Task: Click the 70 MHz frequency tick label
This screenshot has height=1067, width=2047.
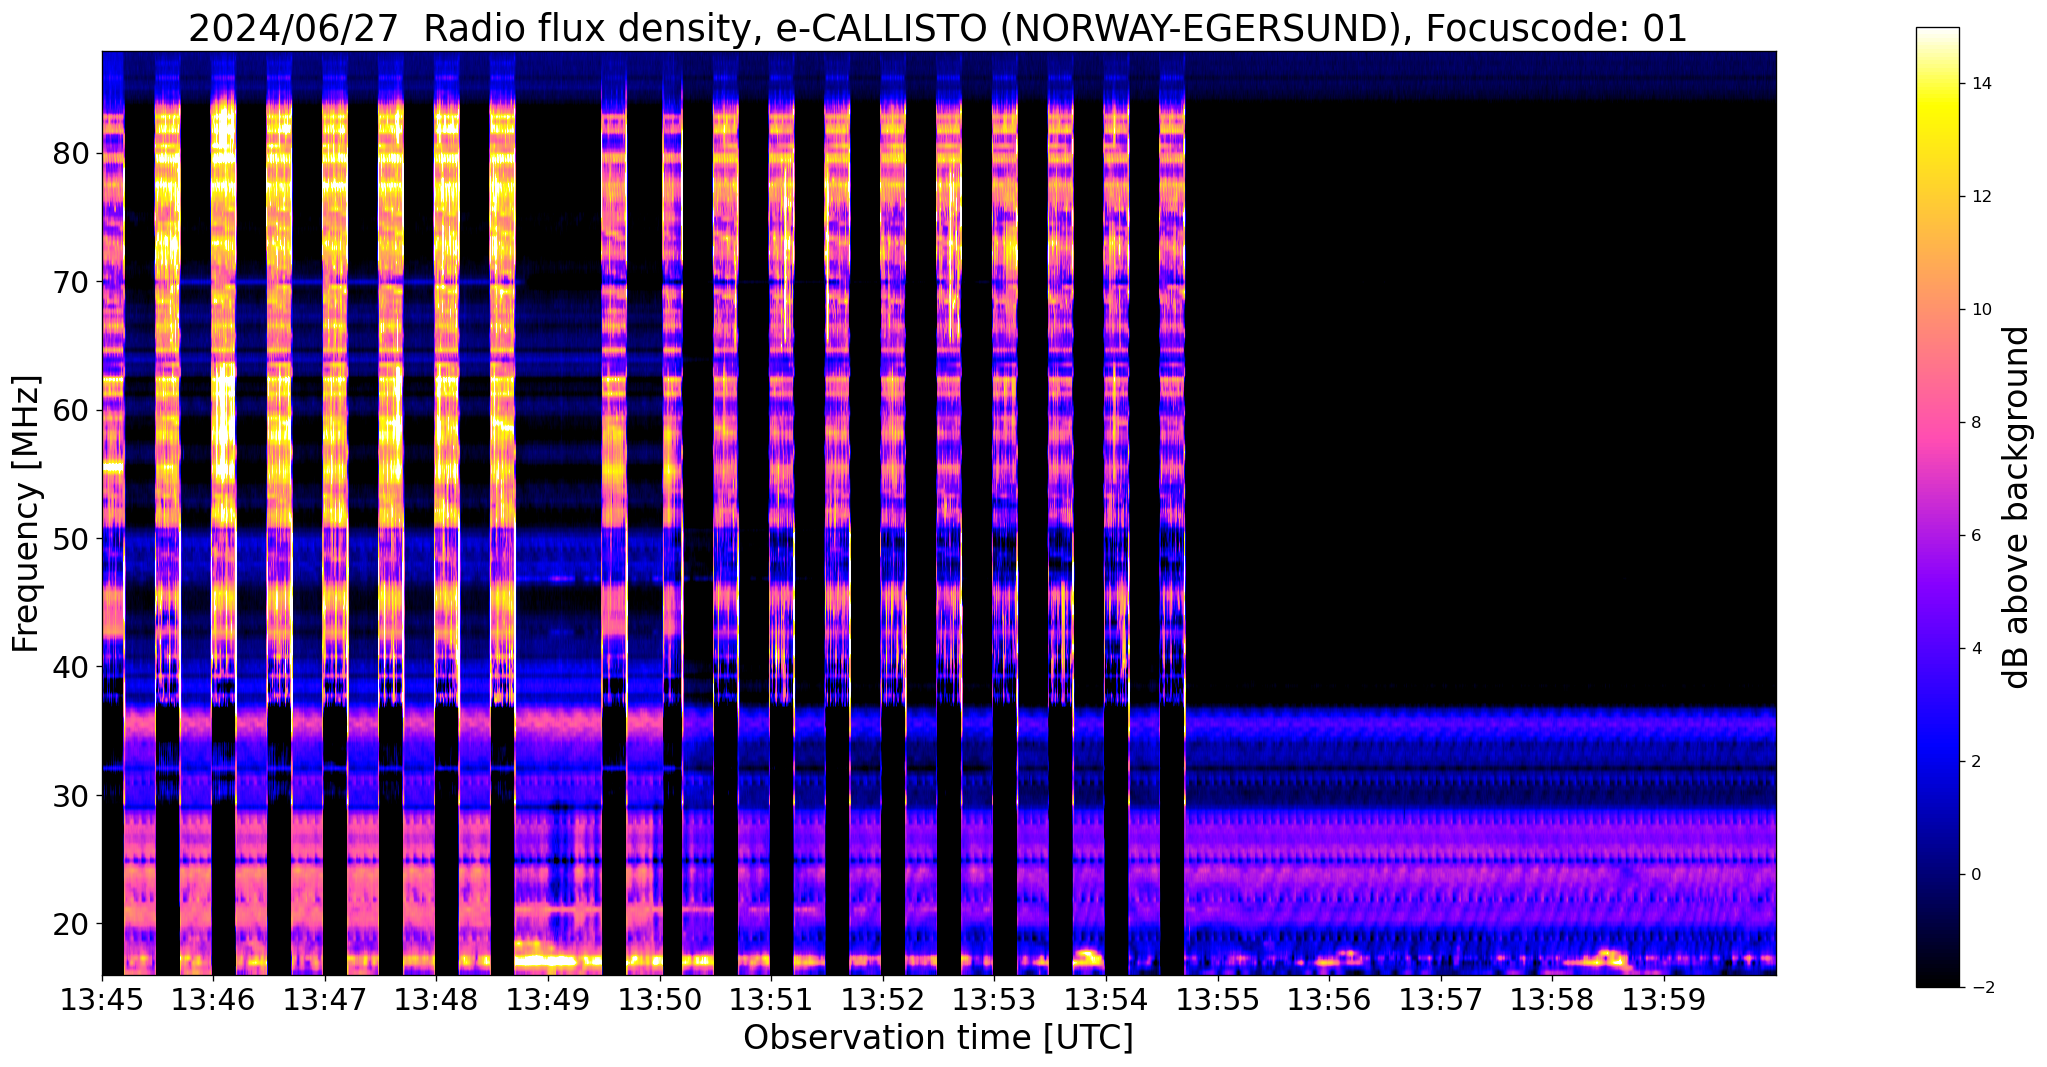Action: 72,282
